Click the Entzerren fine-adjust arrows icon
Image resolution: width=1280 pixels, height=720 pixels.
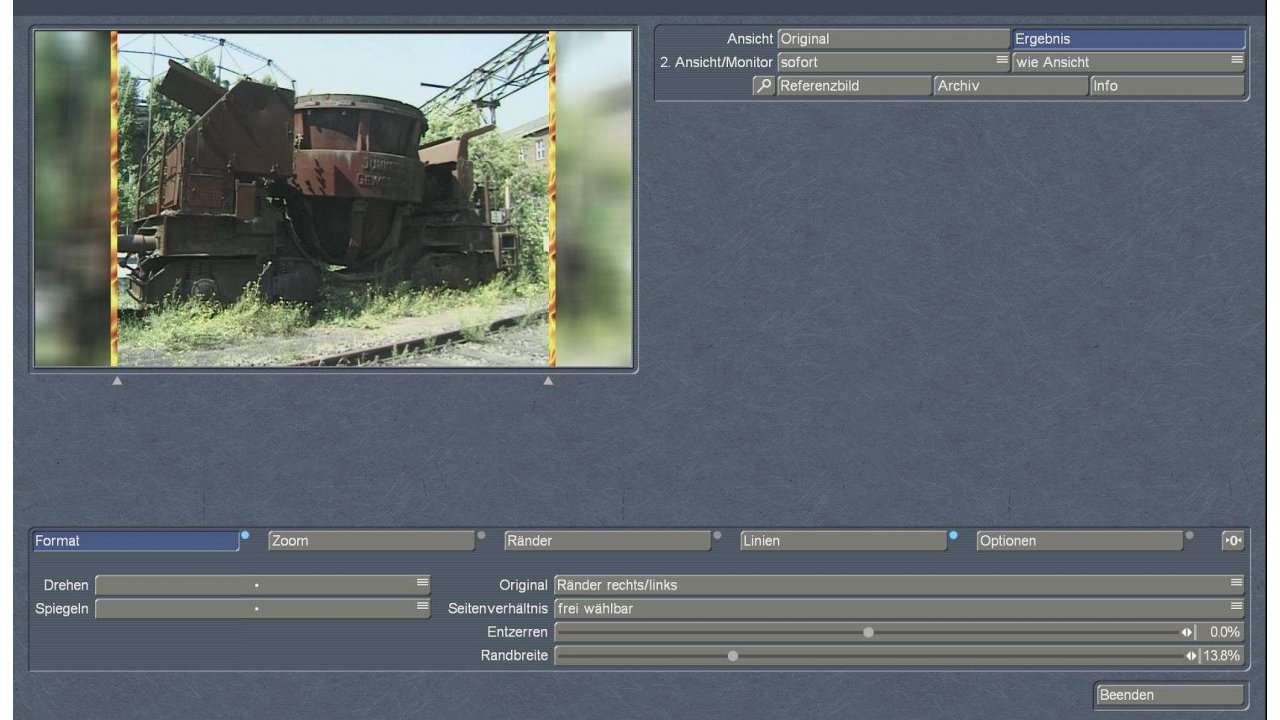click(x=1186, y=632)
